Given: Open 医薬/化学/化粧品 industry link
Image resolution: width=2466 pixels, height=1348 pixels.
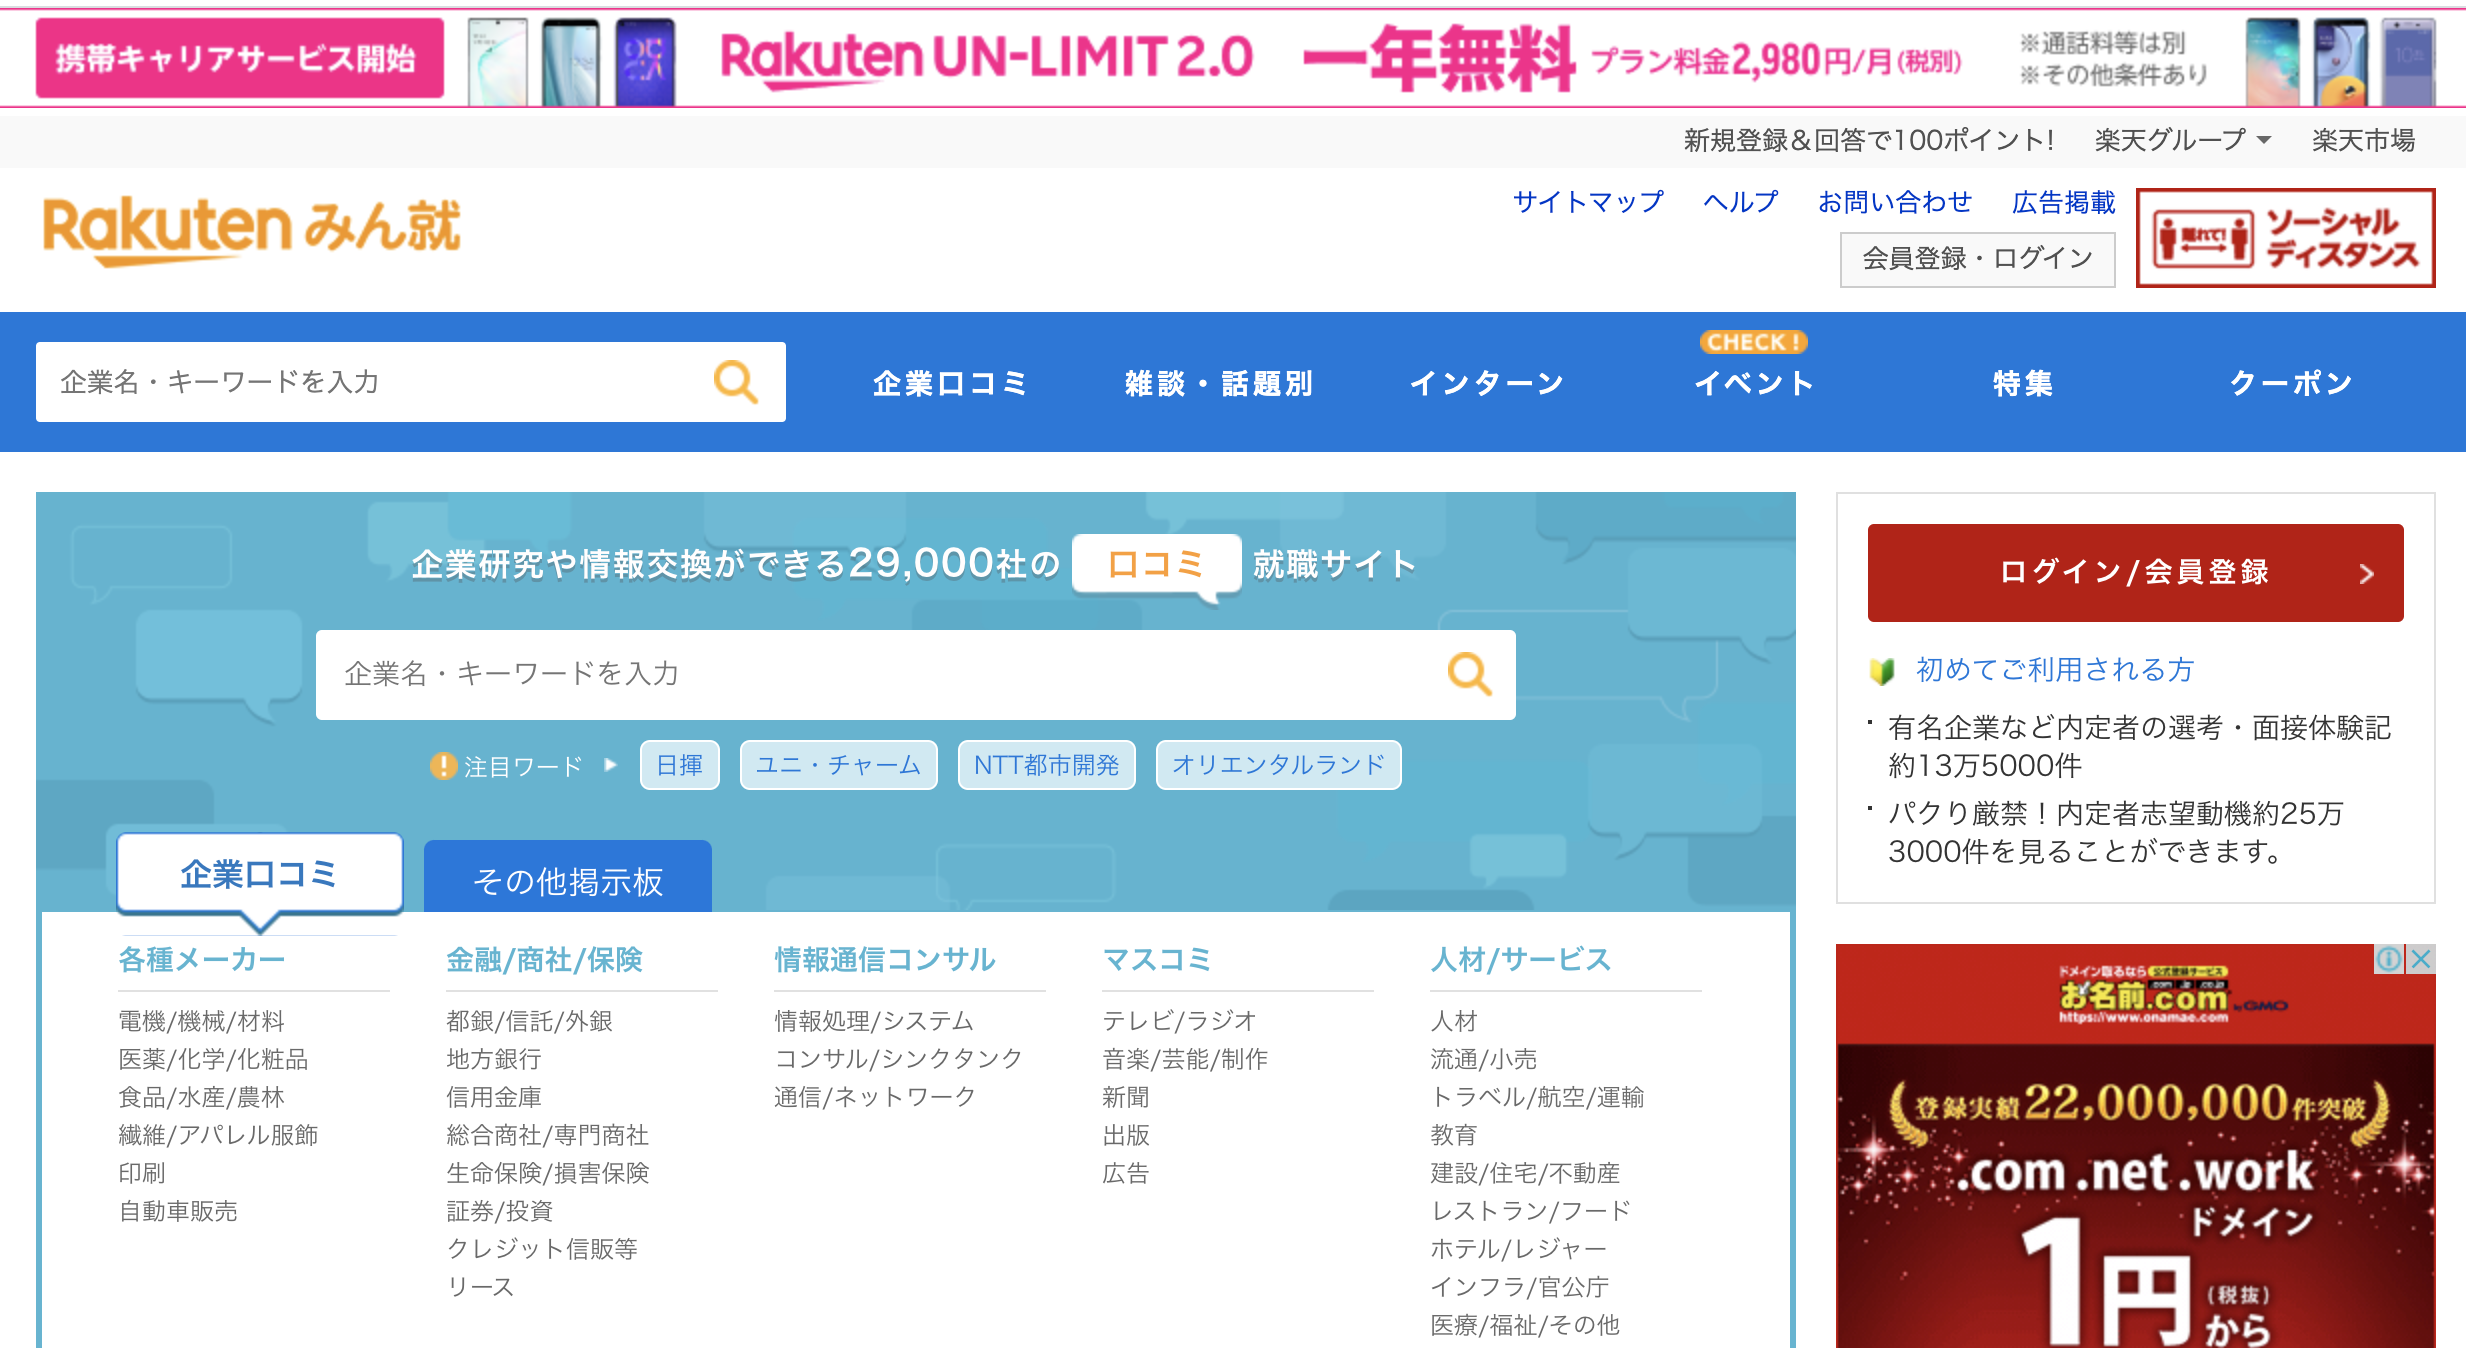Looking at the screenshot, I should point(213,1059).
